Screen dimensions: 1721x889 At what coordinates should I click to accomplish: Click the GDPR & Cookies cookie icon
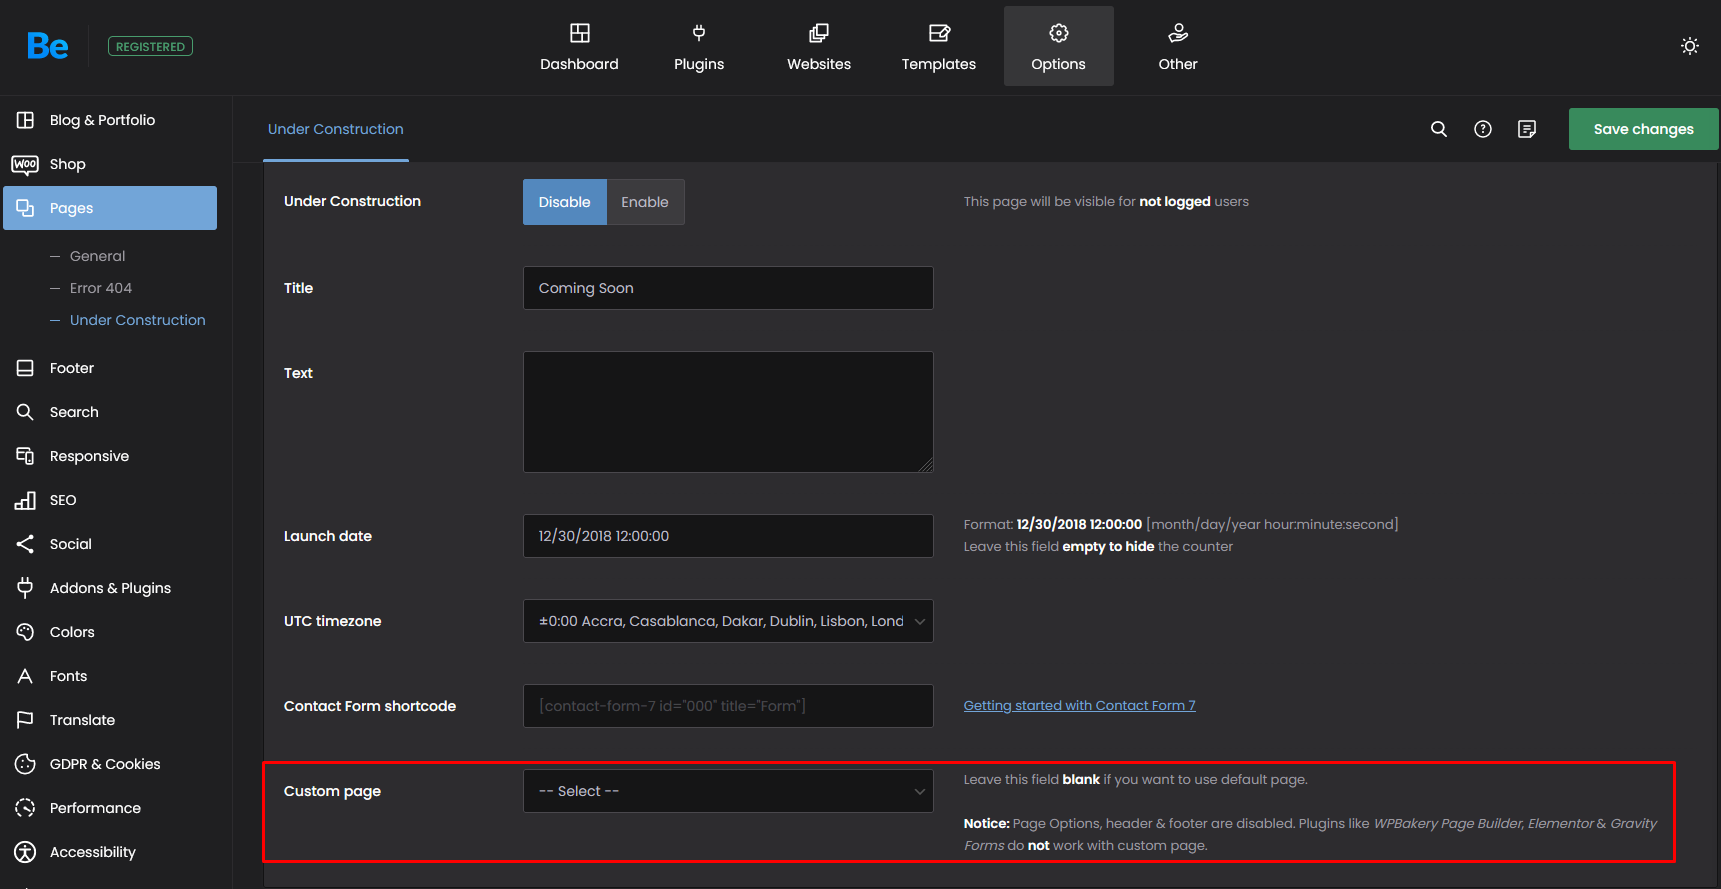coord(26,764)
